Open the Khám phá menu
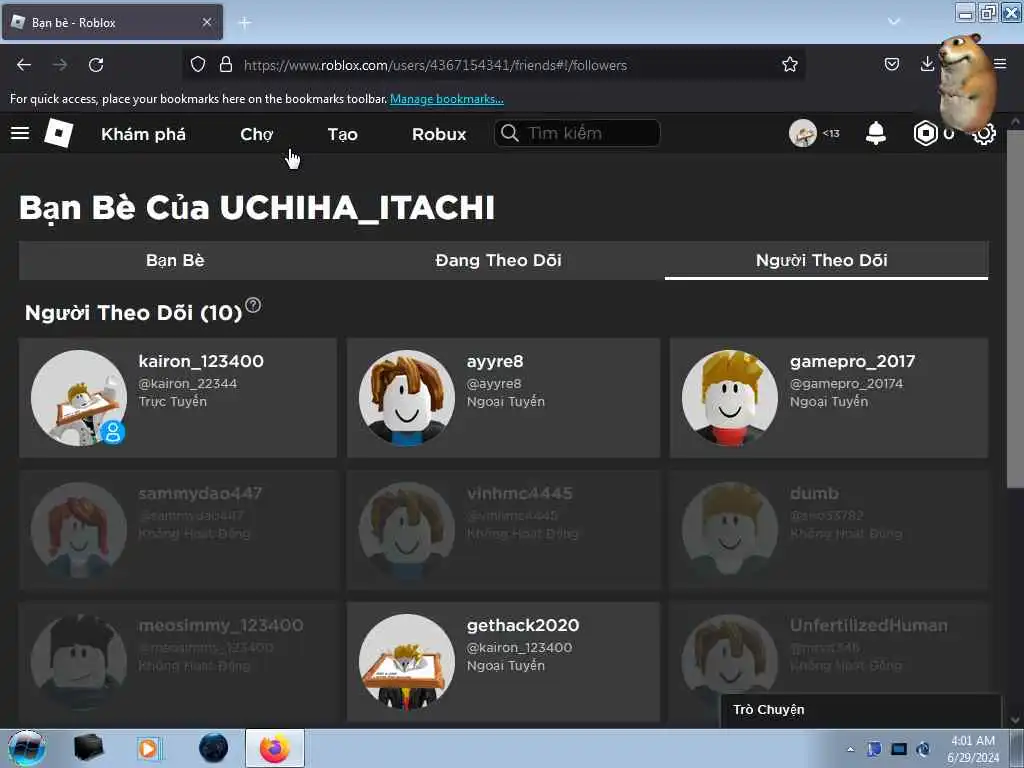The image size is (1024, 768). coord(144,134)
